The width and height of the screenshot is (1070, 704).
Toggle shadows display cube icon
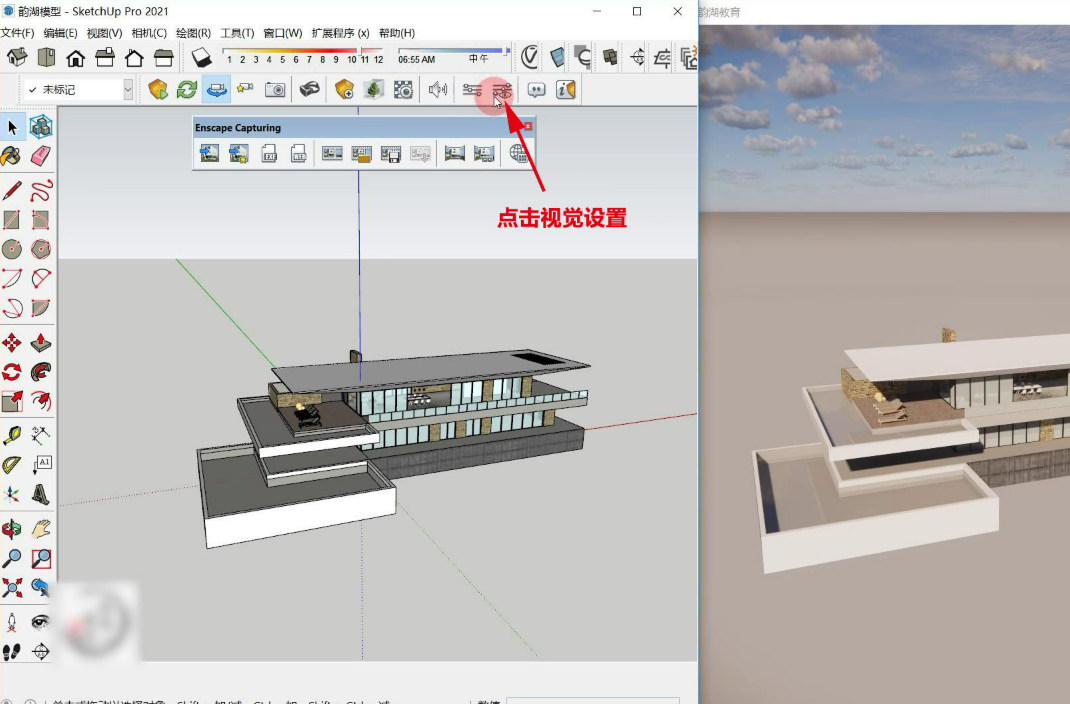201,57
